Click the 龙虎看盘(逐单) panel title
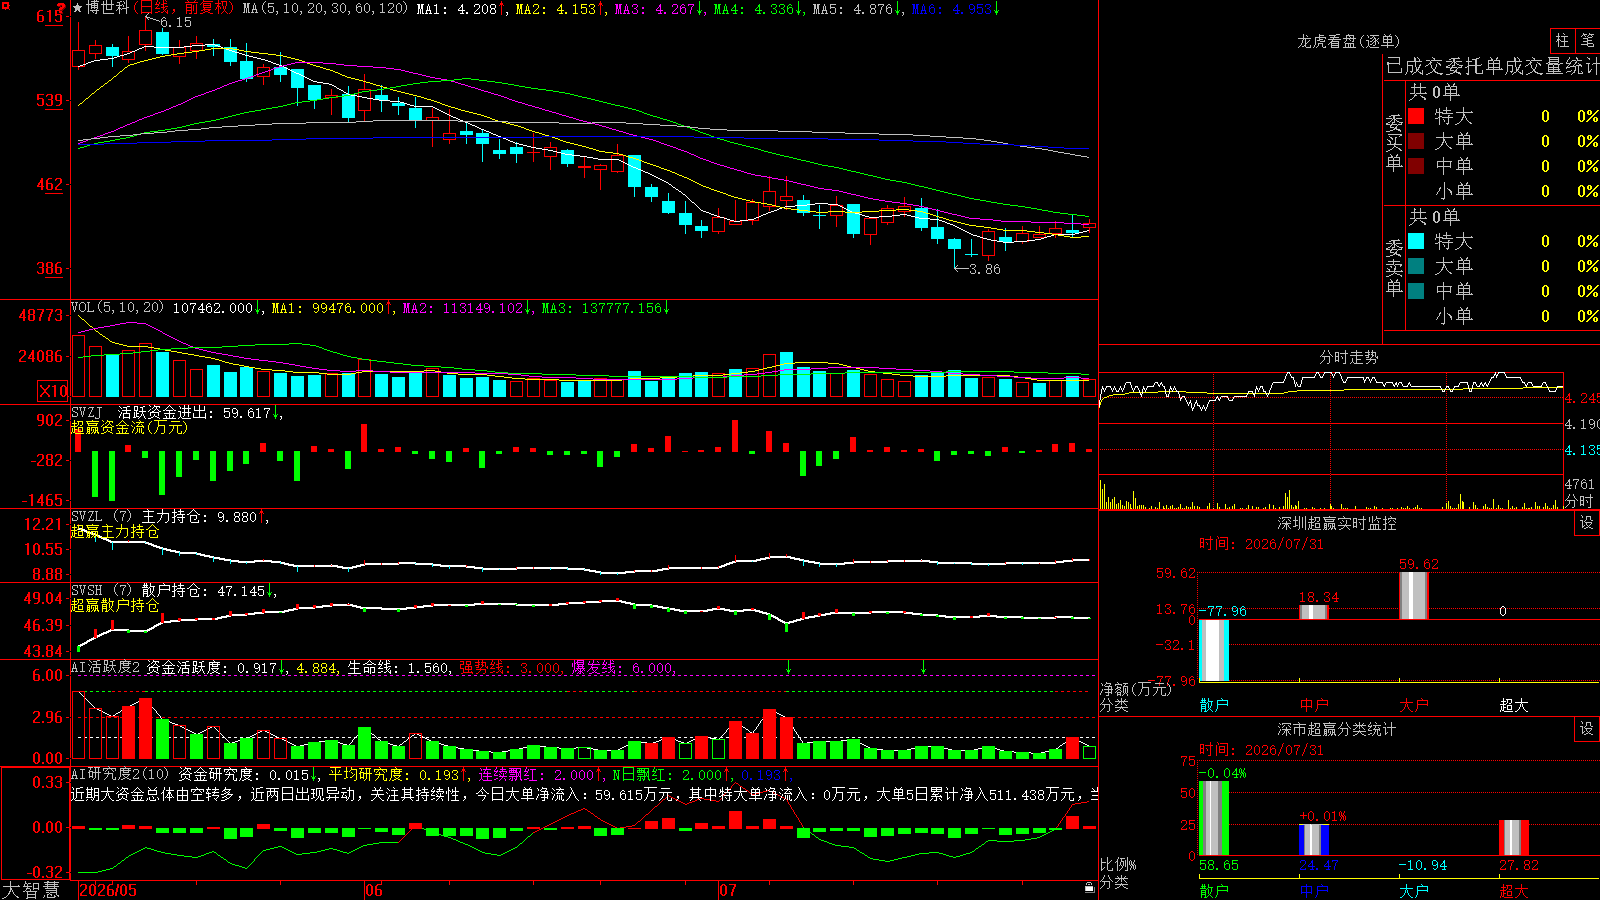Image resolution: width=1600 pixels, height=900 pixels. point(1348,41)
